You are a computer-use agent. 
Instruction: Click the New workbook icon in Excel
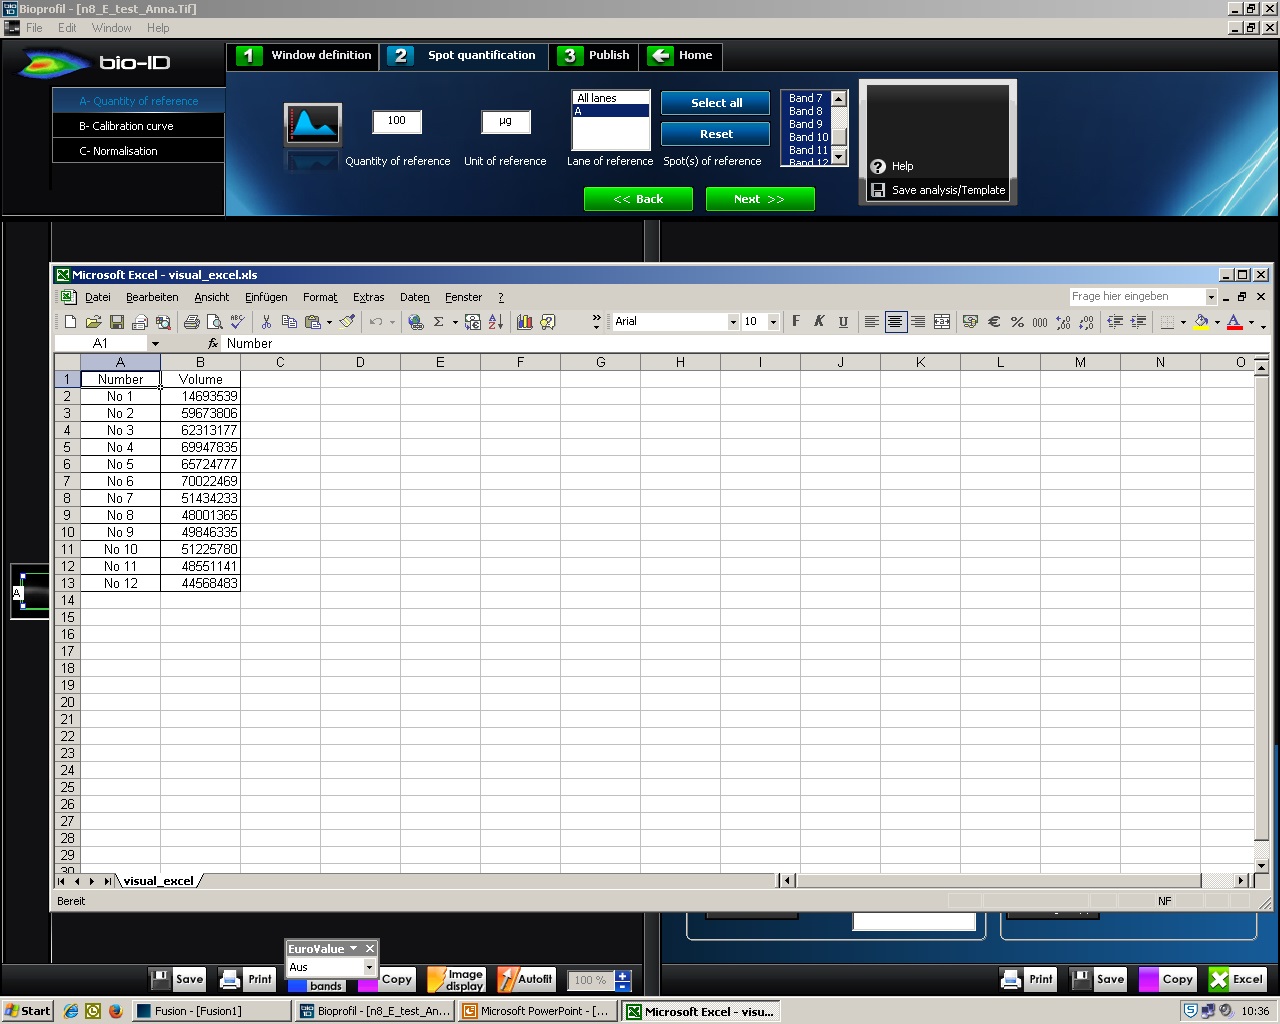click(x=70, y=322)
